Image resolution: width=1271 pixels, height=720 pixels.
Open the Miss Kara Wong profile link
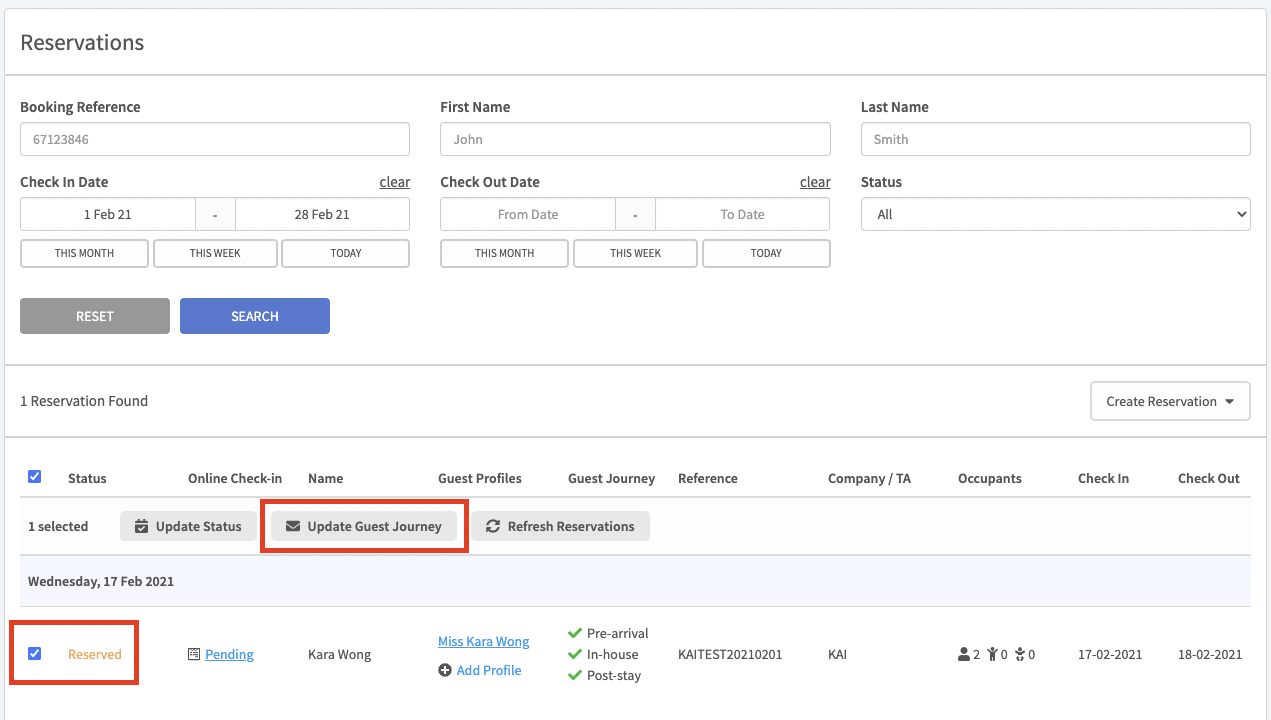(x=483, y=641)
